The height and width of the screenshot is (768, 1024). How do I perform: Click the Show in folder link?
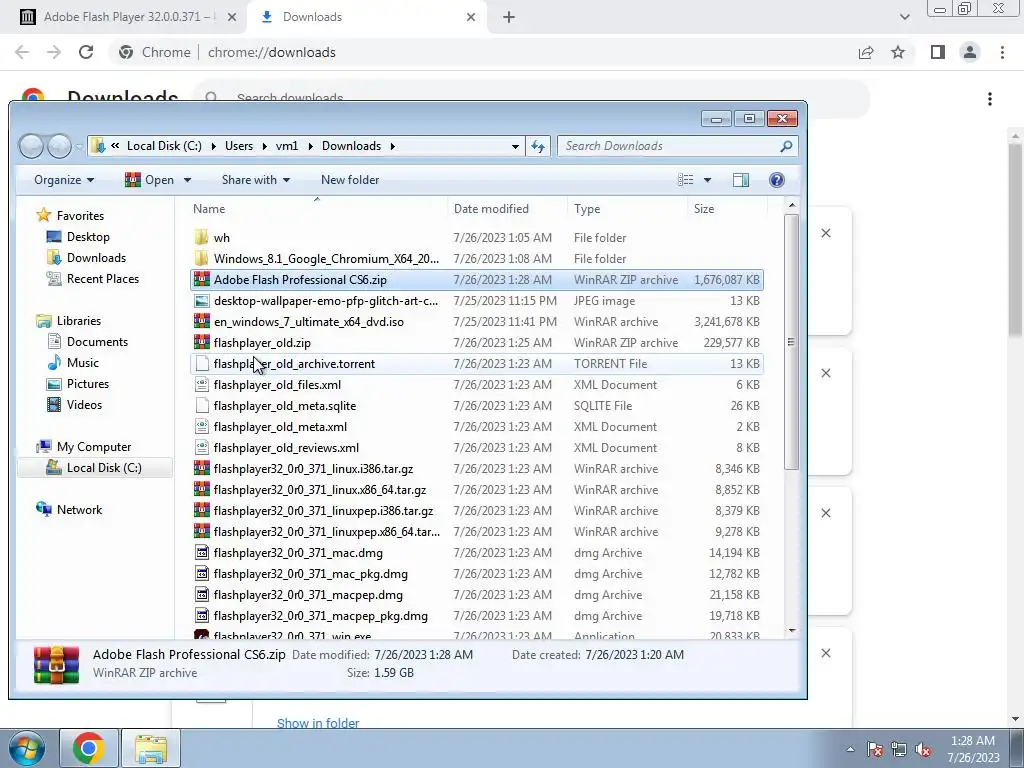(318, 723)
